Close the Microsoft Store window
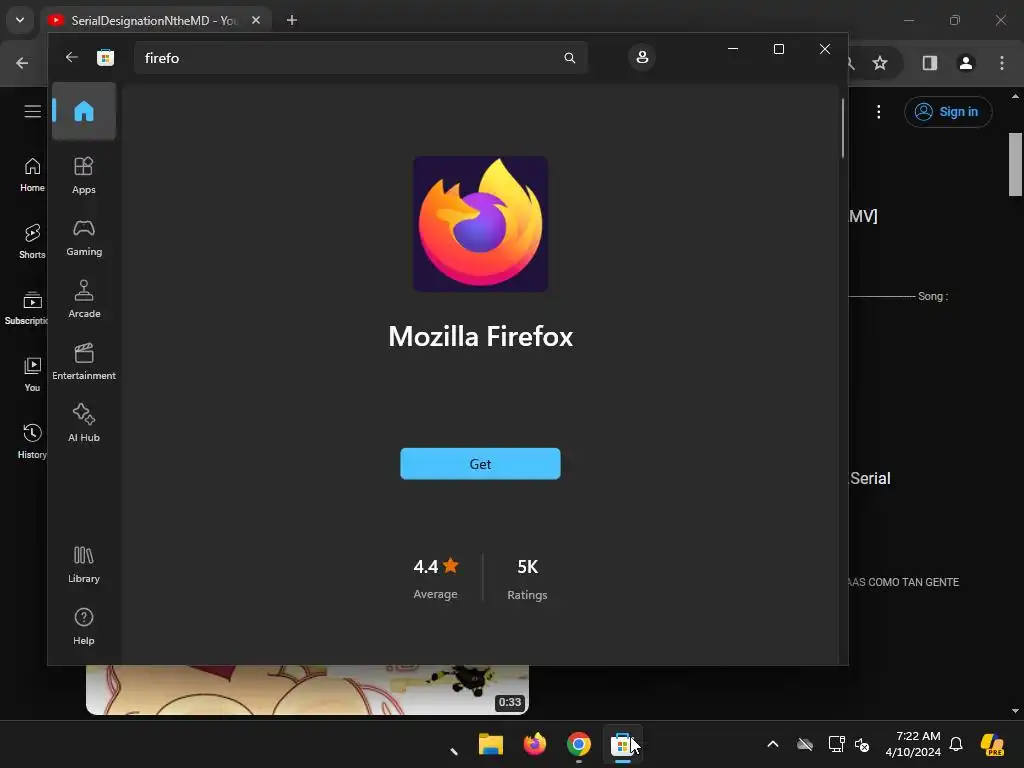The width and height of the screenshot is (1024, 768). tap(825, 49)
